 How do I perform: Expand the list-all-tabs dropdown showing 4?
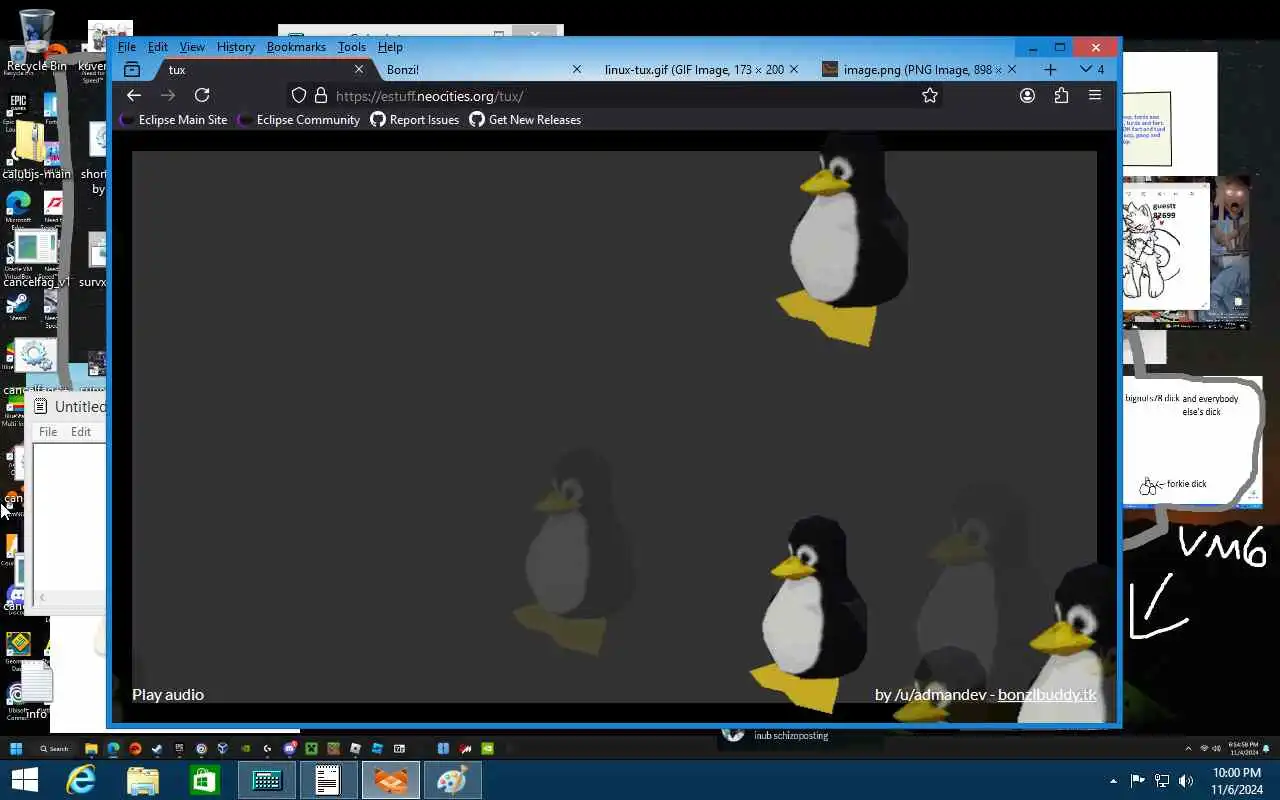1091,70
